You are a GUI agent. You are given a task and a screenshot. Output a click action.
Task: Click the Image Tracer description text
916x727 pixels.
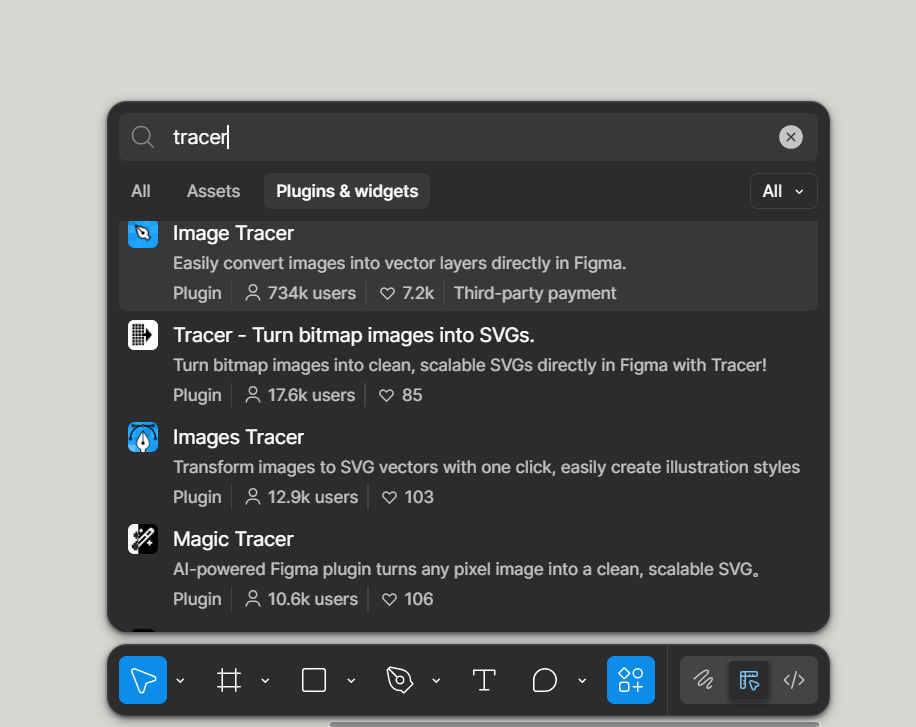(400, 264)
